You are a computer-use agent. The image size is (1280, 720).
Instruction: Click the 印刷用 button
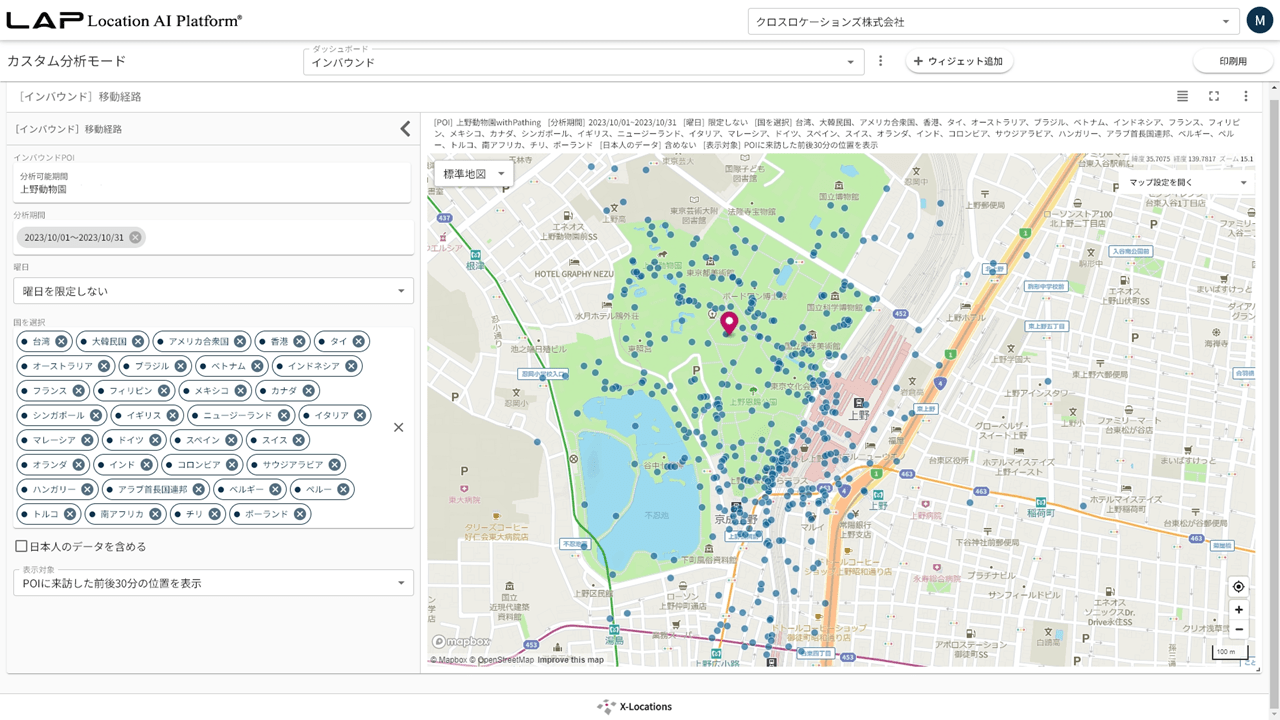[x=1232, y=61]
